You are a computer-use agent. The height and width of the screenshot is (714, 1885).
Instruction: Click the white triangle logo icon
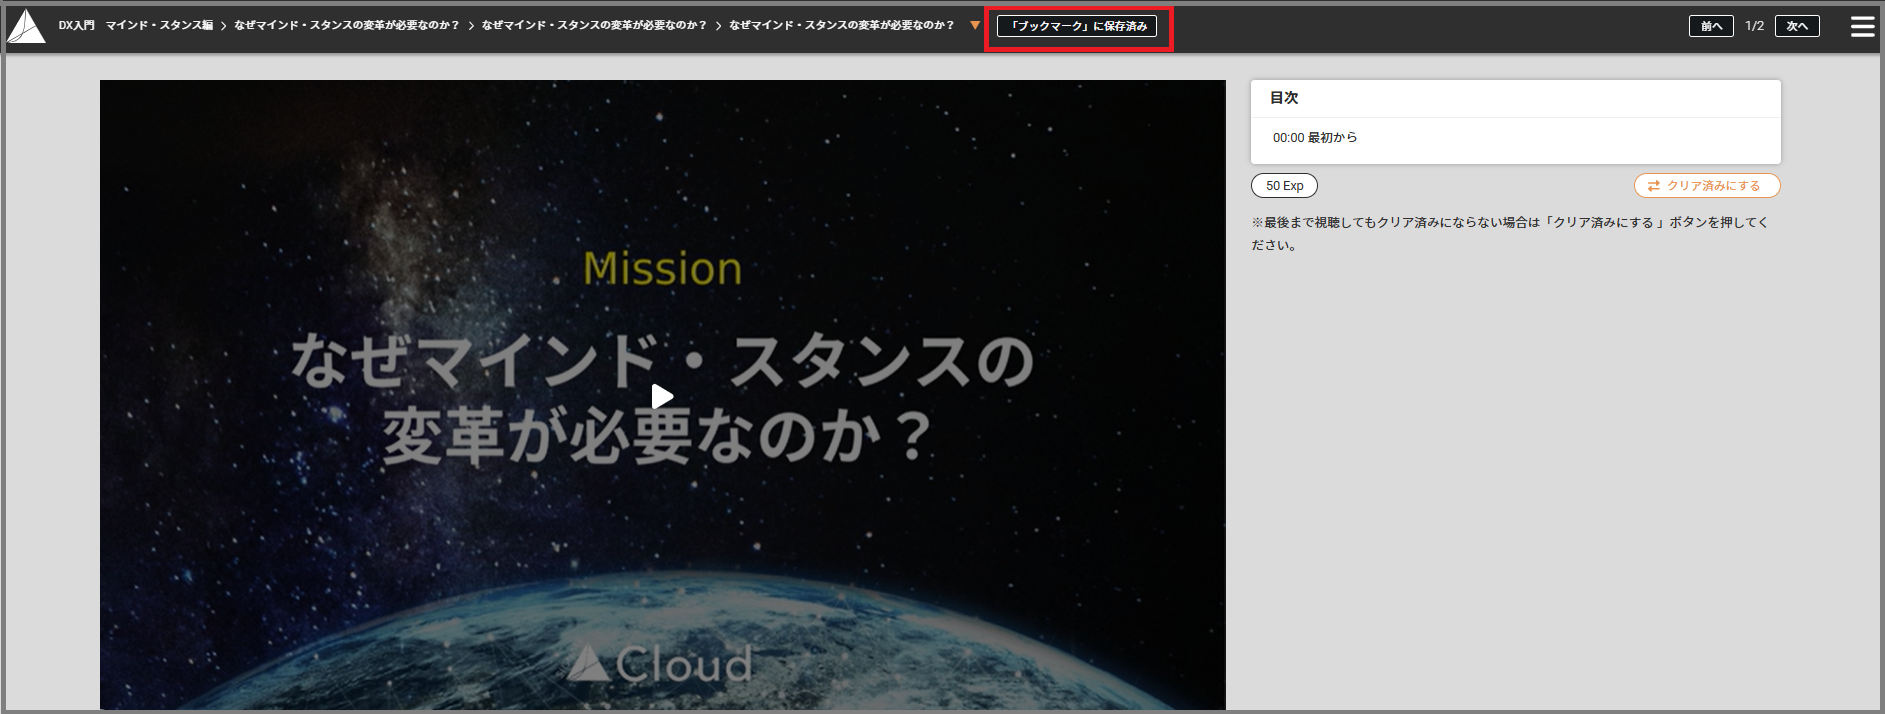click(26, 27)
